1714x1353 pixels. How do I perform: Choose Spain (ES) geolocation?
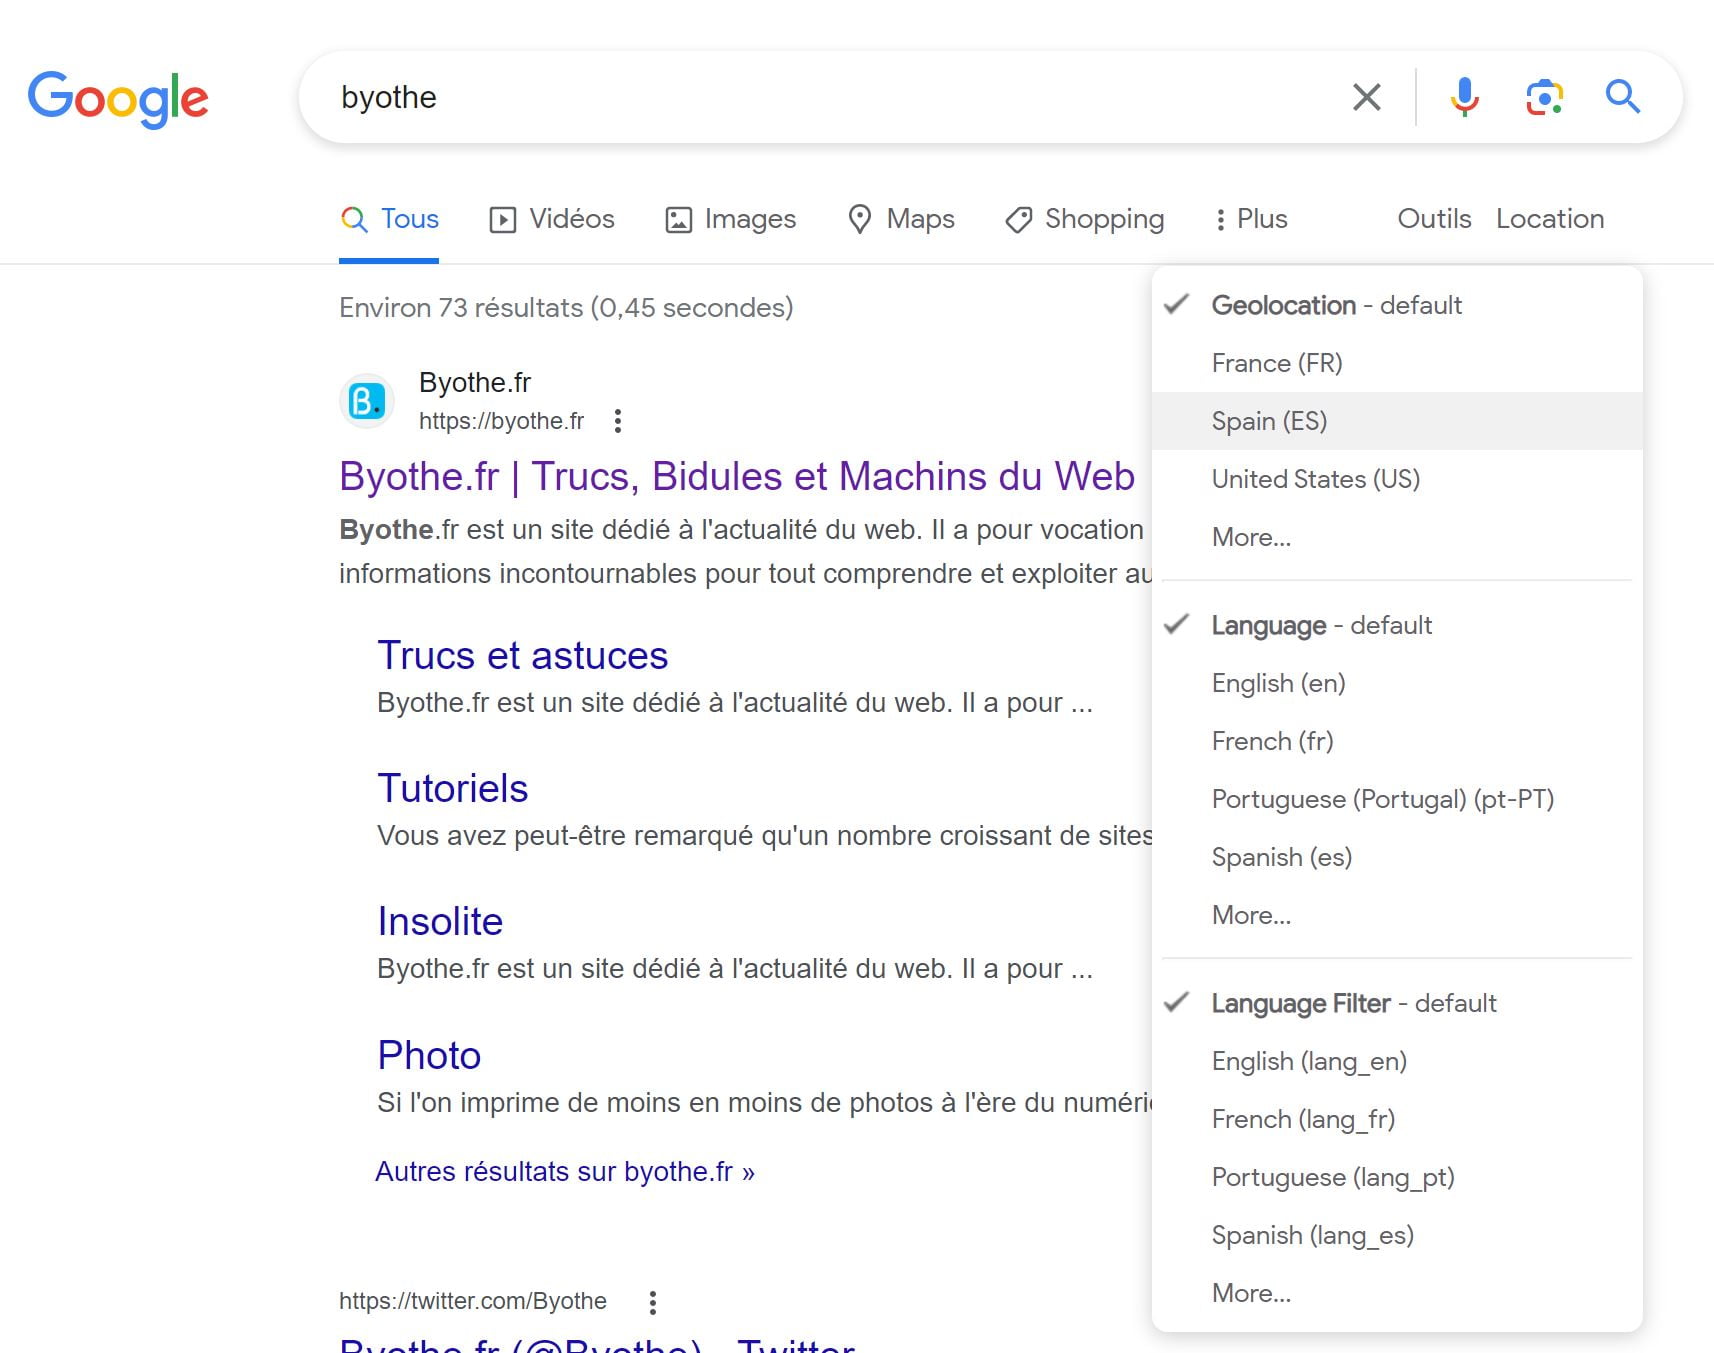tap(1397, 421)
